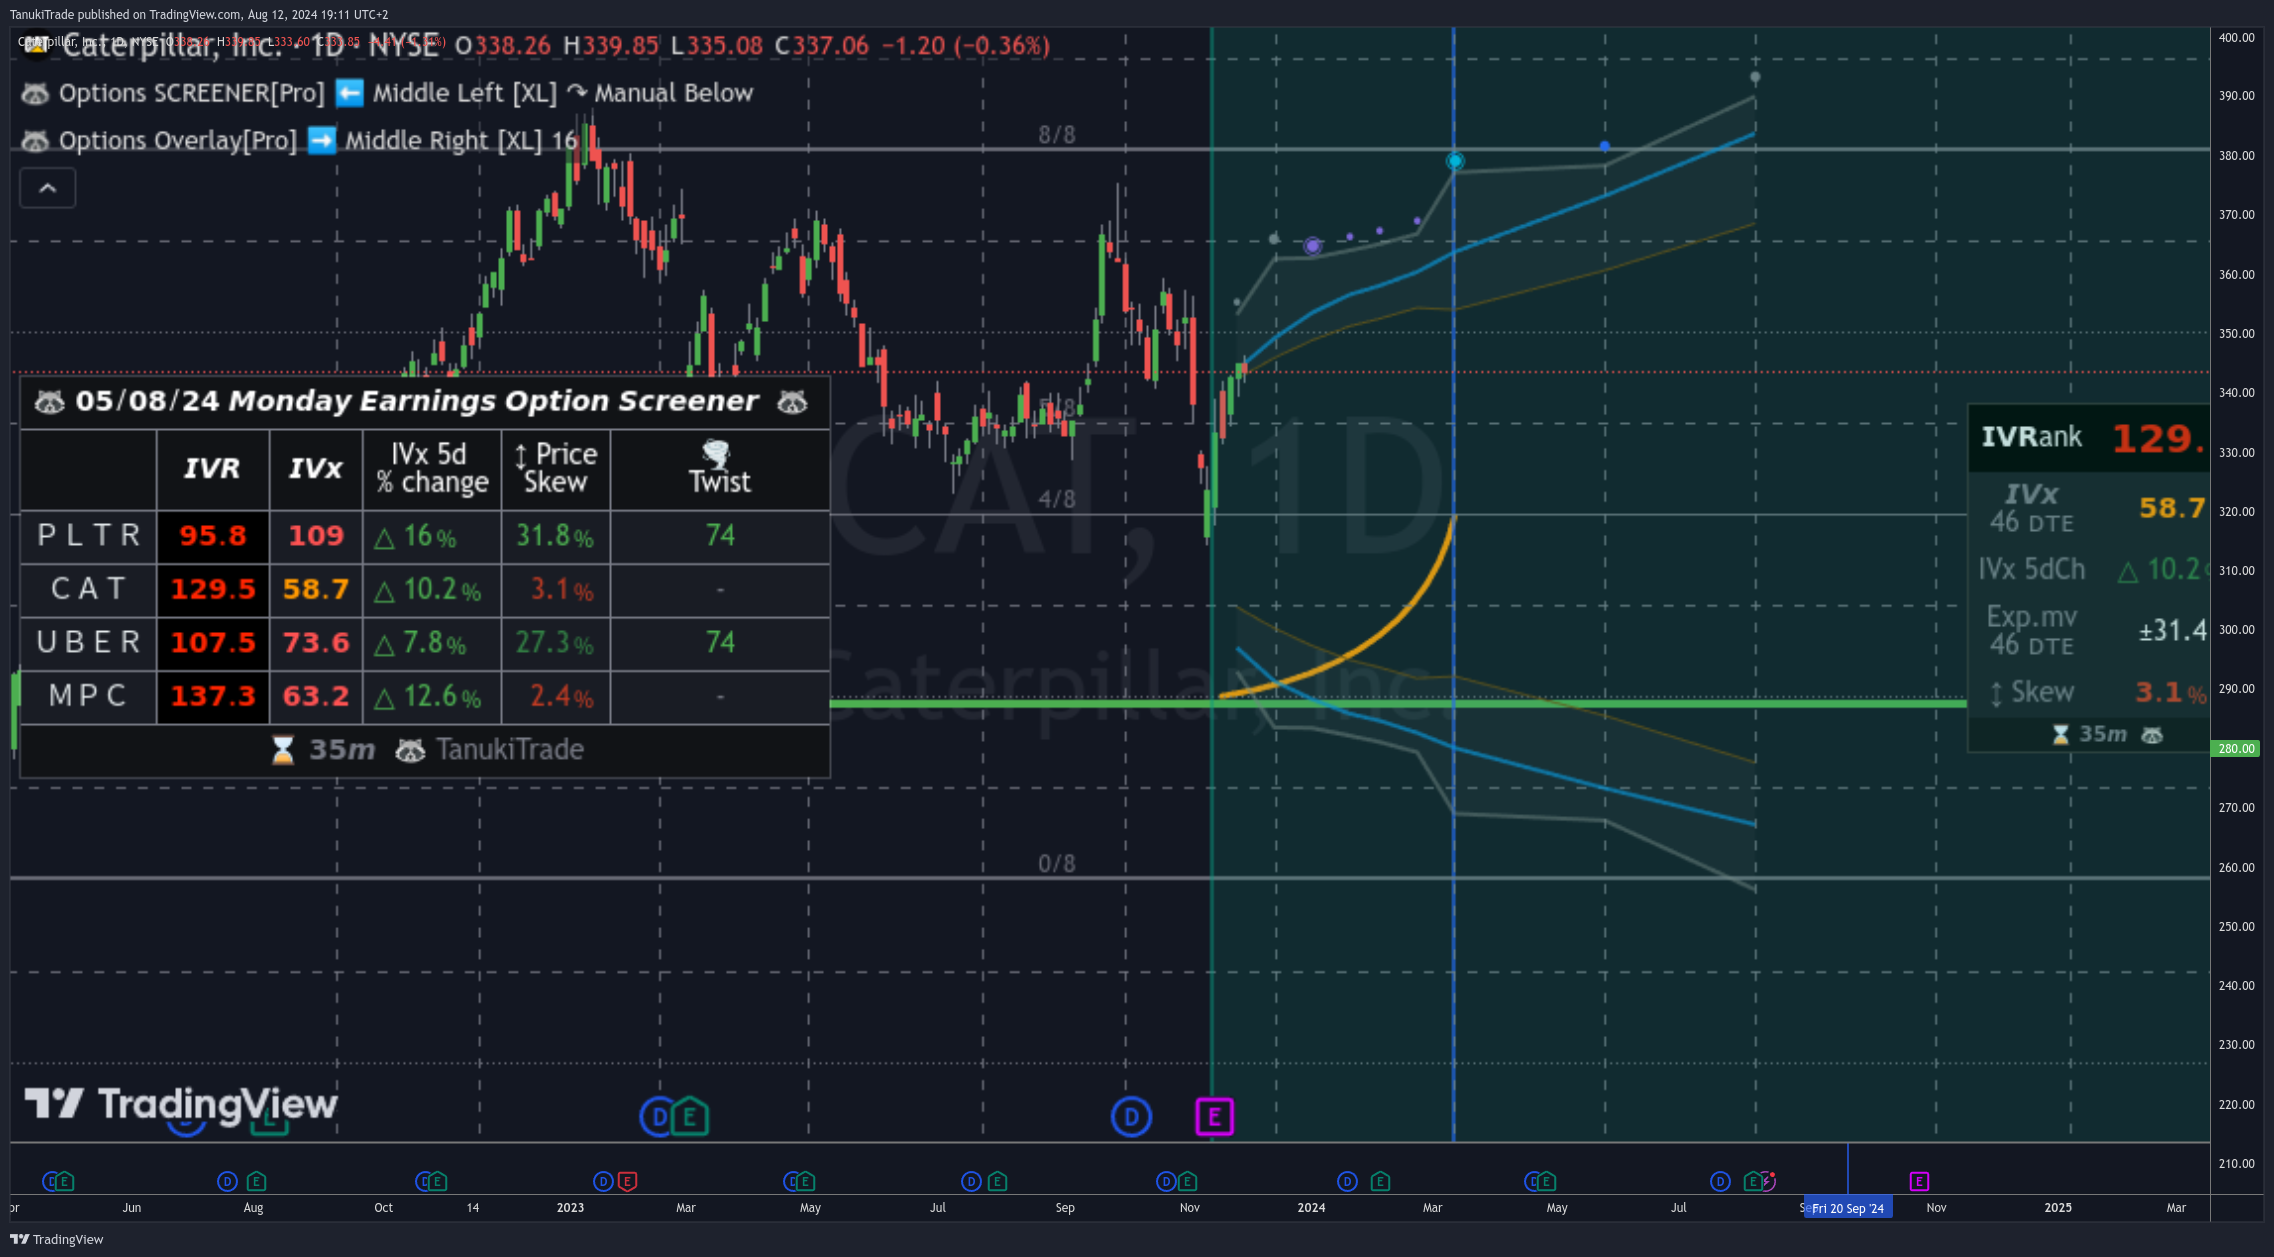2274x1257 pixels.
Task: Open the August 2022 earnings E marker
Action: [x=256, y=1181]
